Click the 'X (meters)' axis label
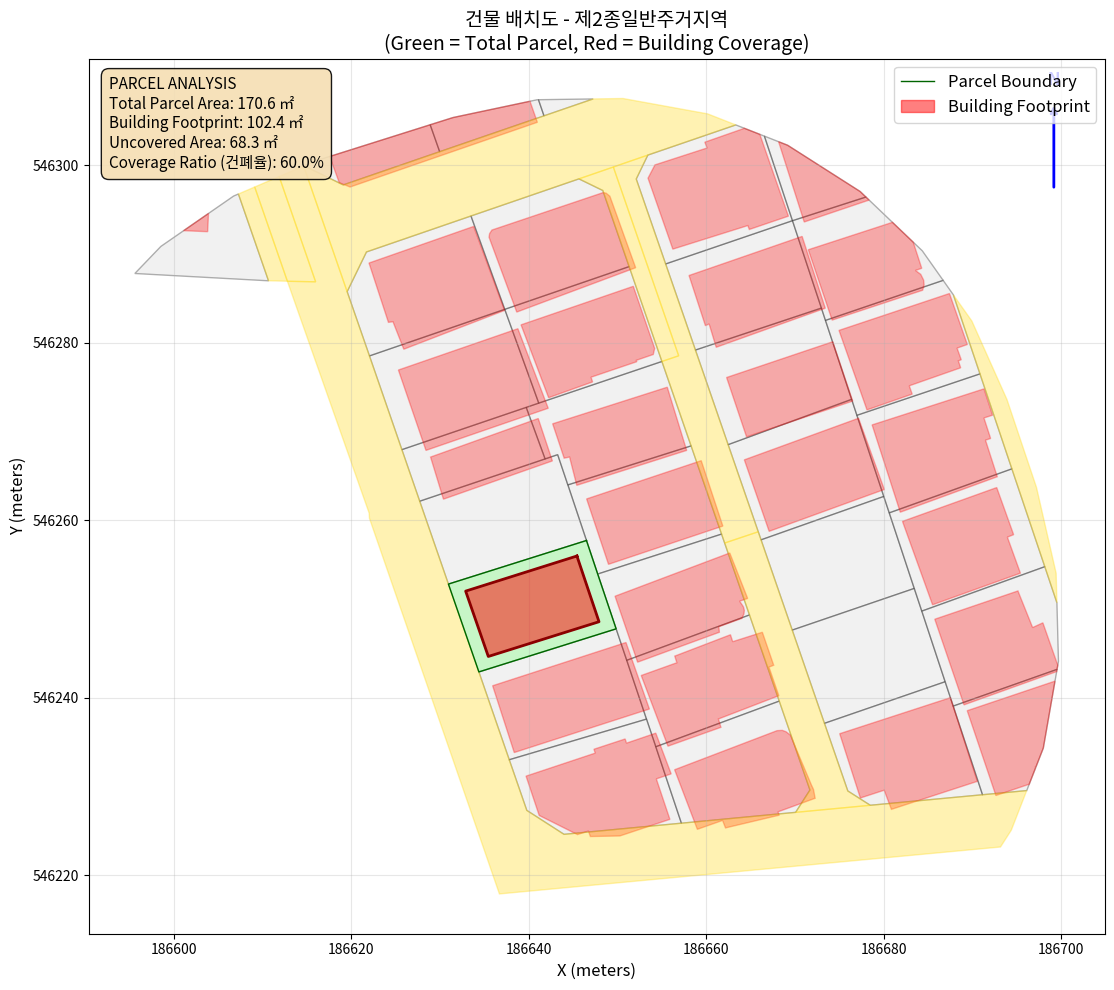 596,970
